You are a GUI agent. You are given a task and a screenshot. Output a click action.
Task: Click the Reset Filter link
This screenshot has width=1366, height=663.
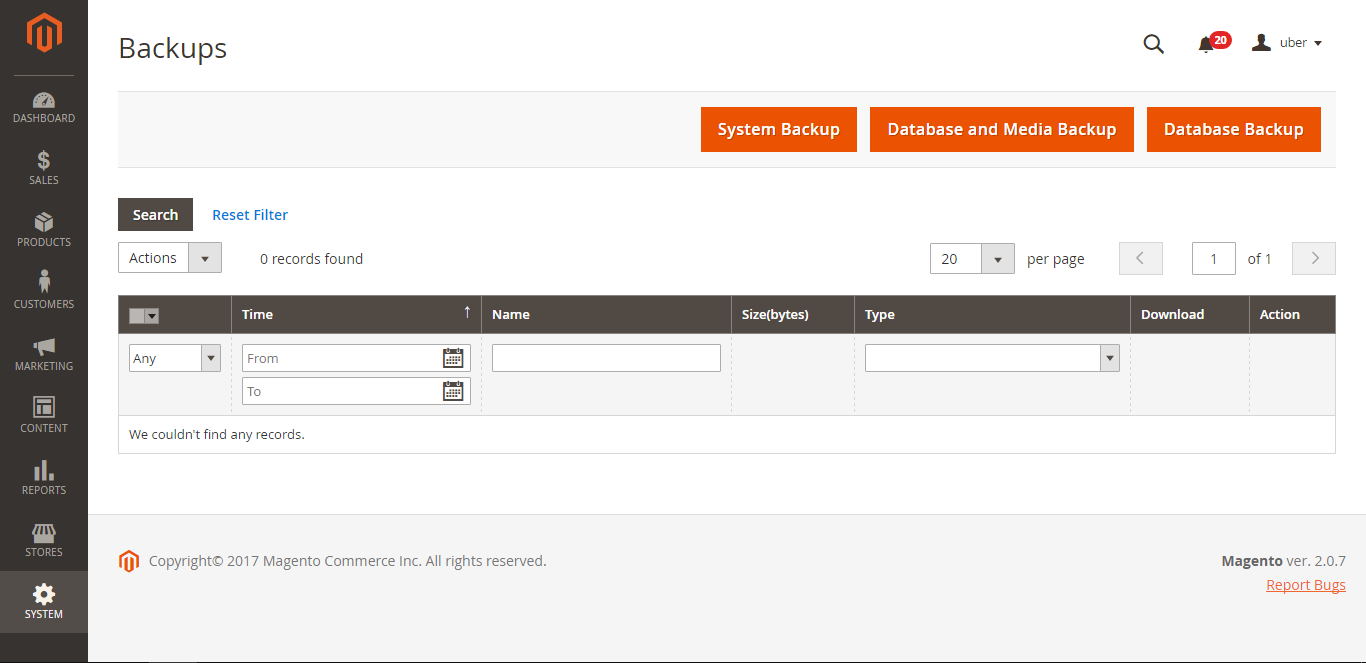(250, 215)
